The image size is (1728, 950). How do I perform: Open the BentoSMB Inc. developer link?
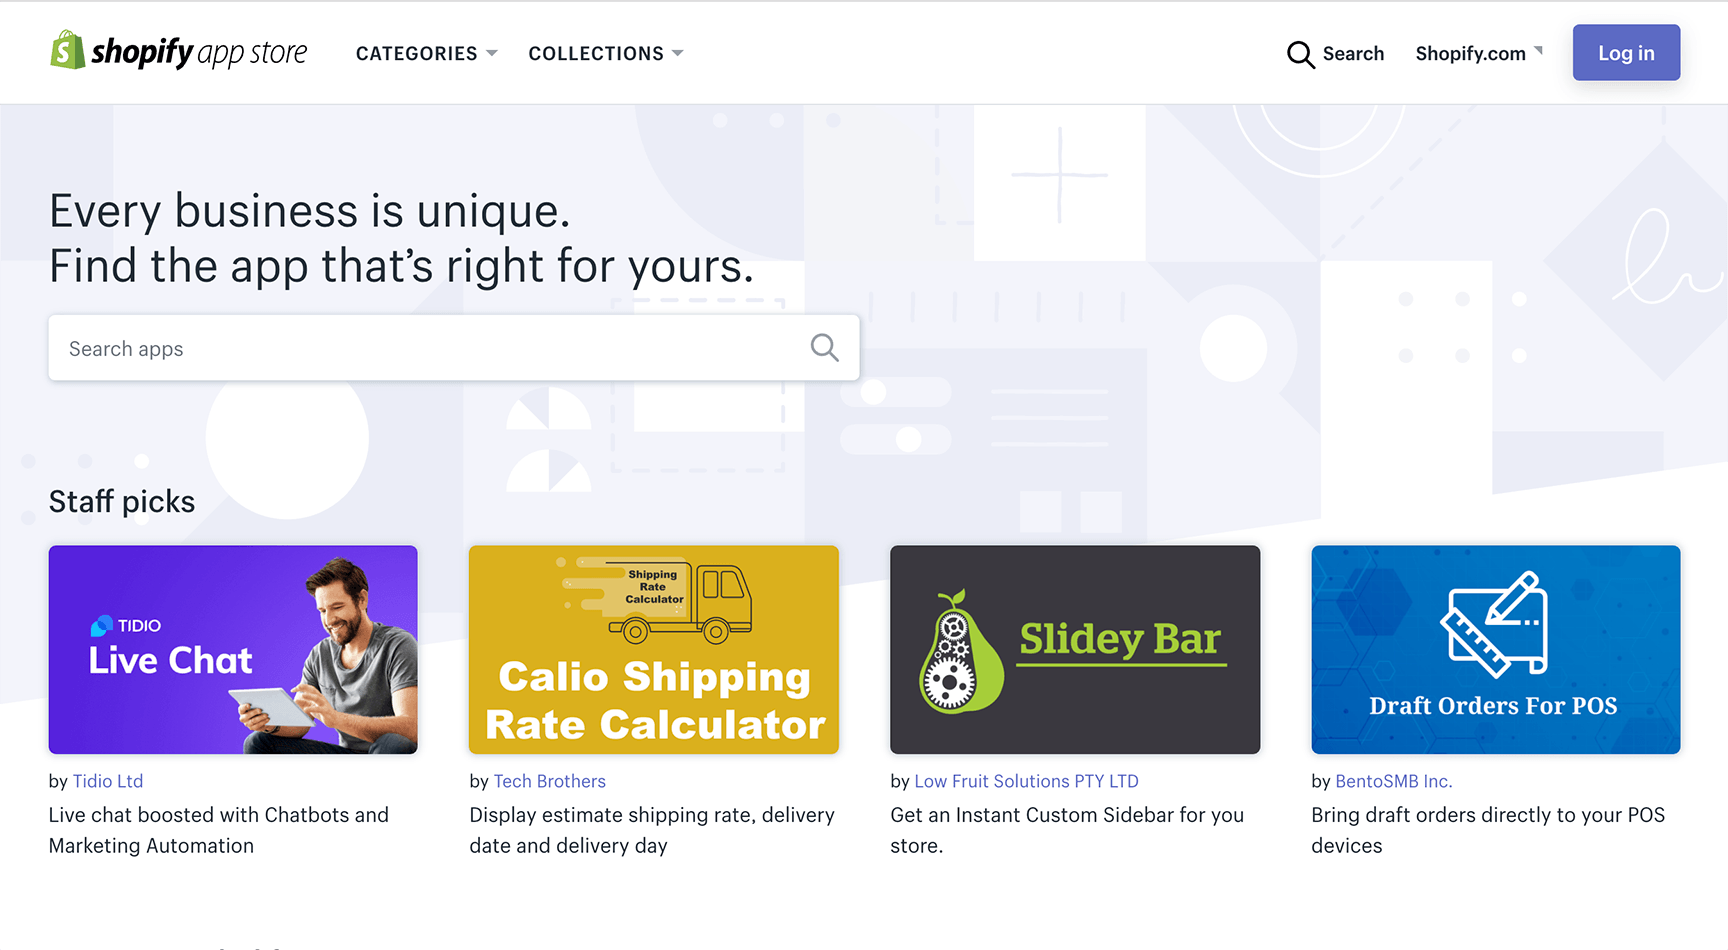(x=1394, y=781)
